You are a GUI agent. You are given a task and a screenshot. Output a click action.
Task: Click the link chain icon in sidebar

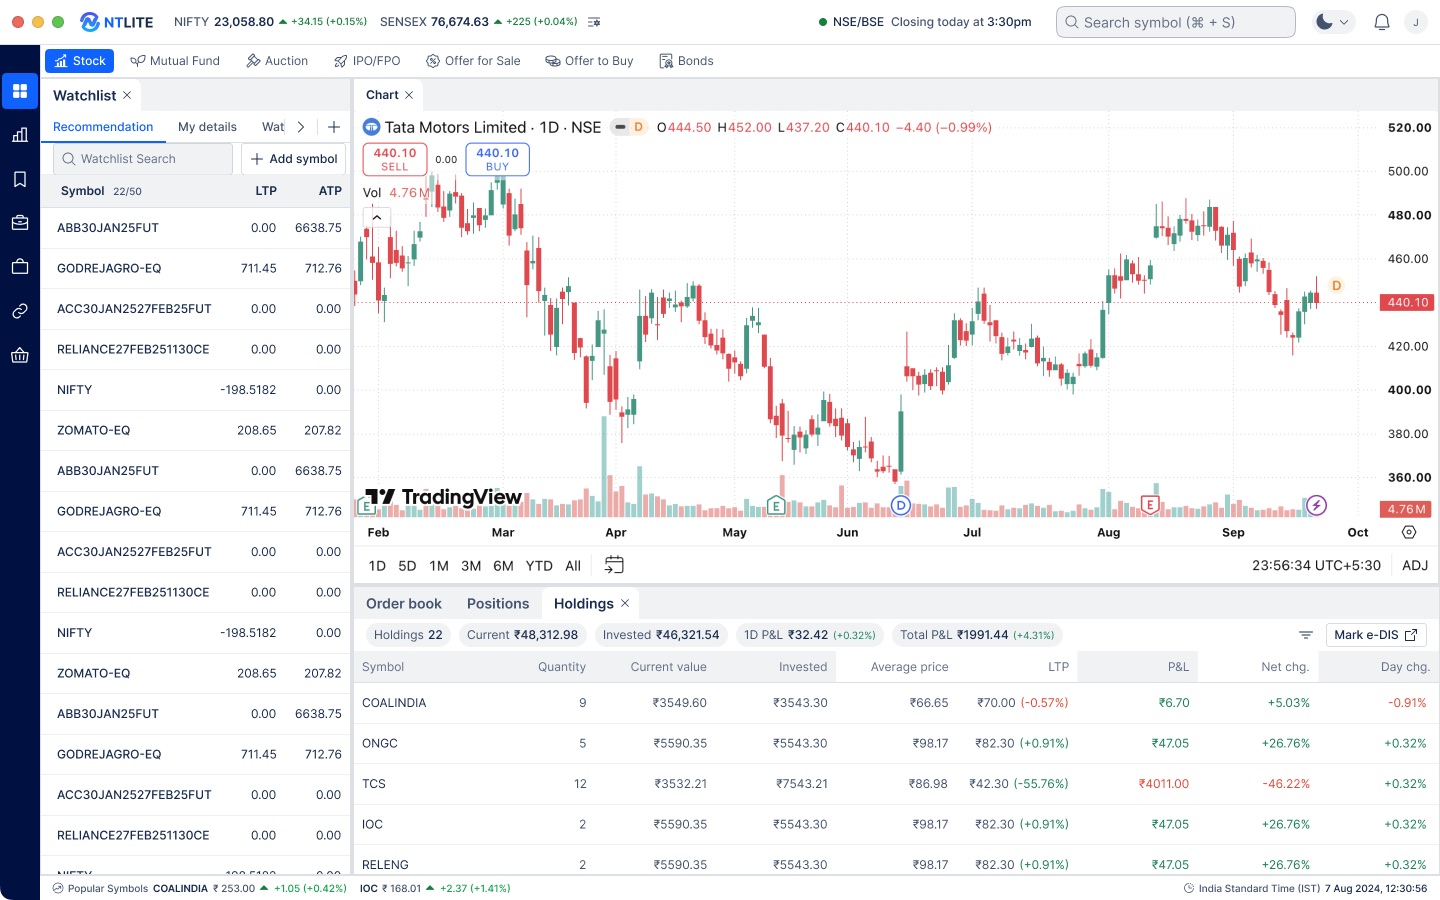coord(20,311)
